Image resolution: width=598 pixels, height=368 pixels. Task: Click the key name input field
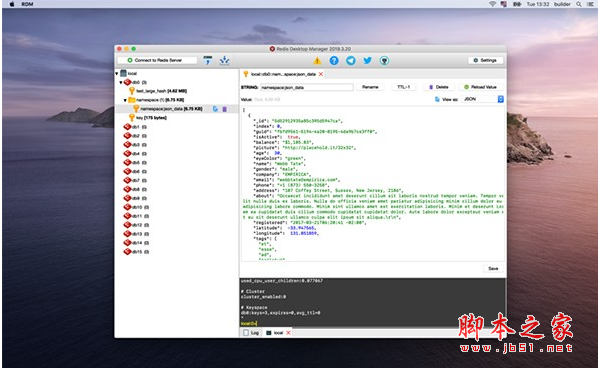coord(307,87)
